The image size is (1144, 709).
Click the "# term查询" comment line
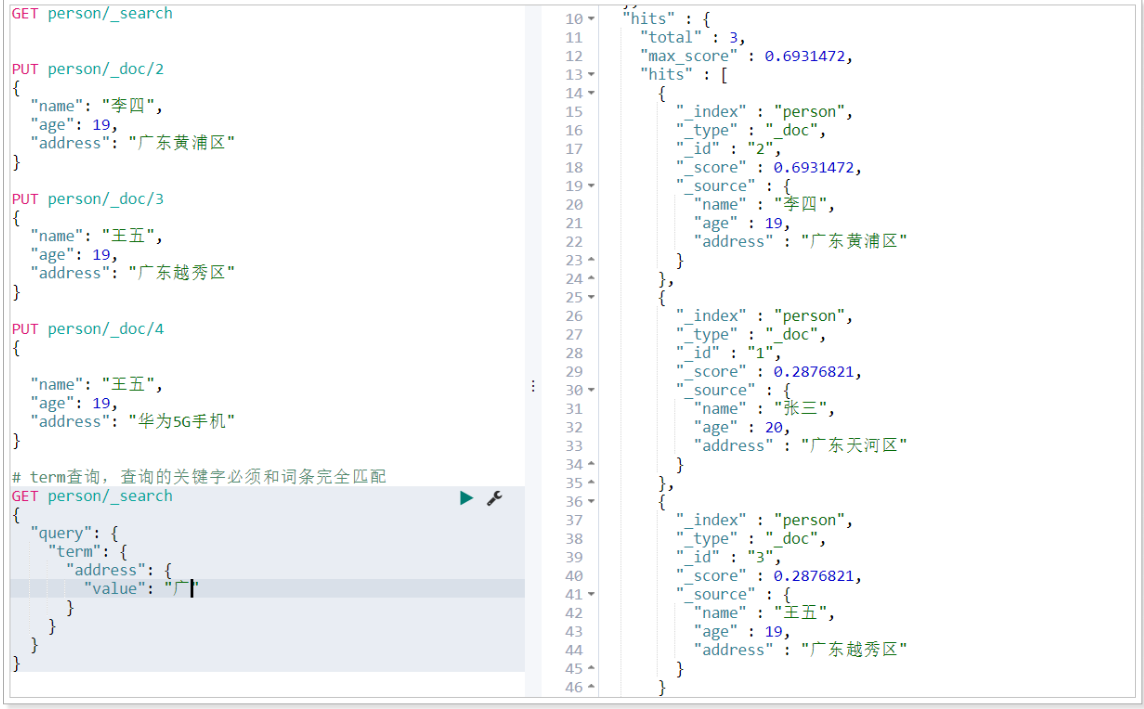[198, 477]
